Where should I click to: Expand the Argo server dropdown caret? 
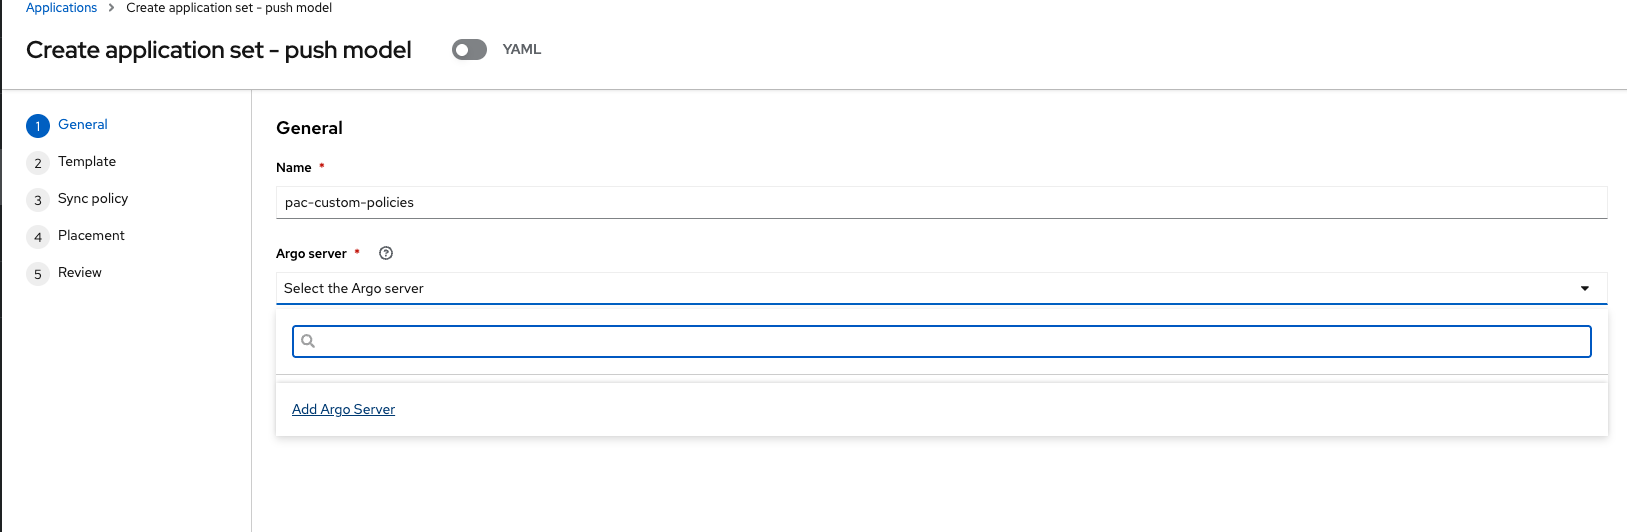1585,288
